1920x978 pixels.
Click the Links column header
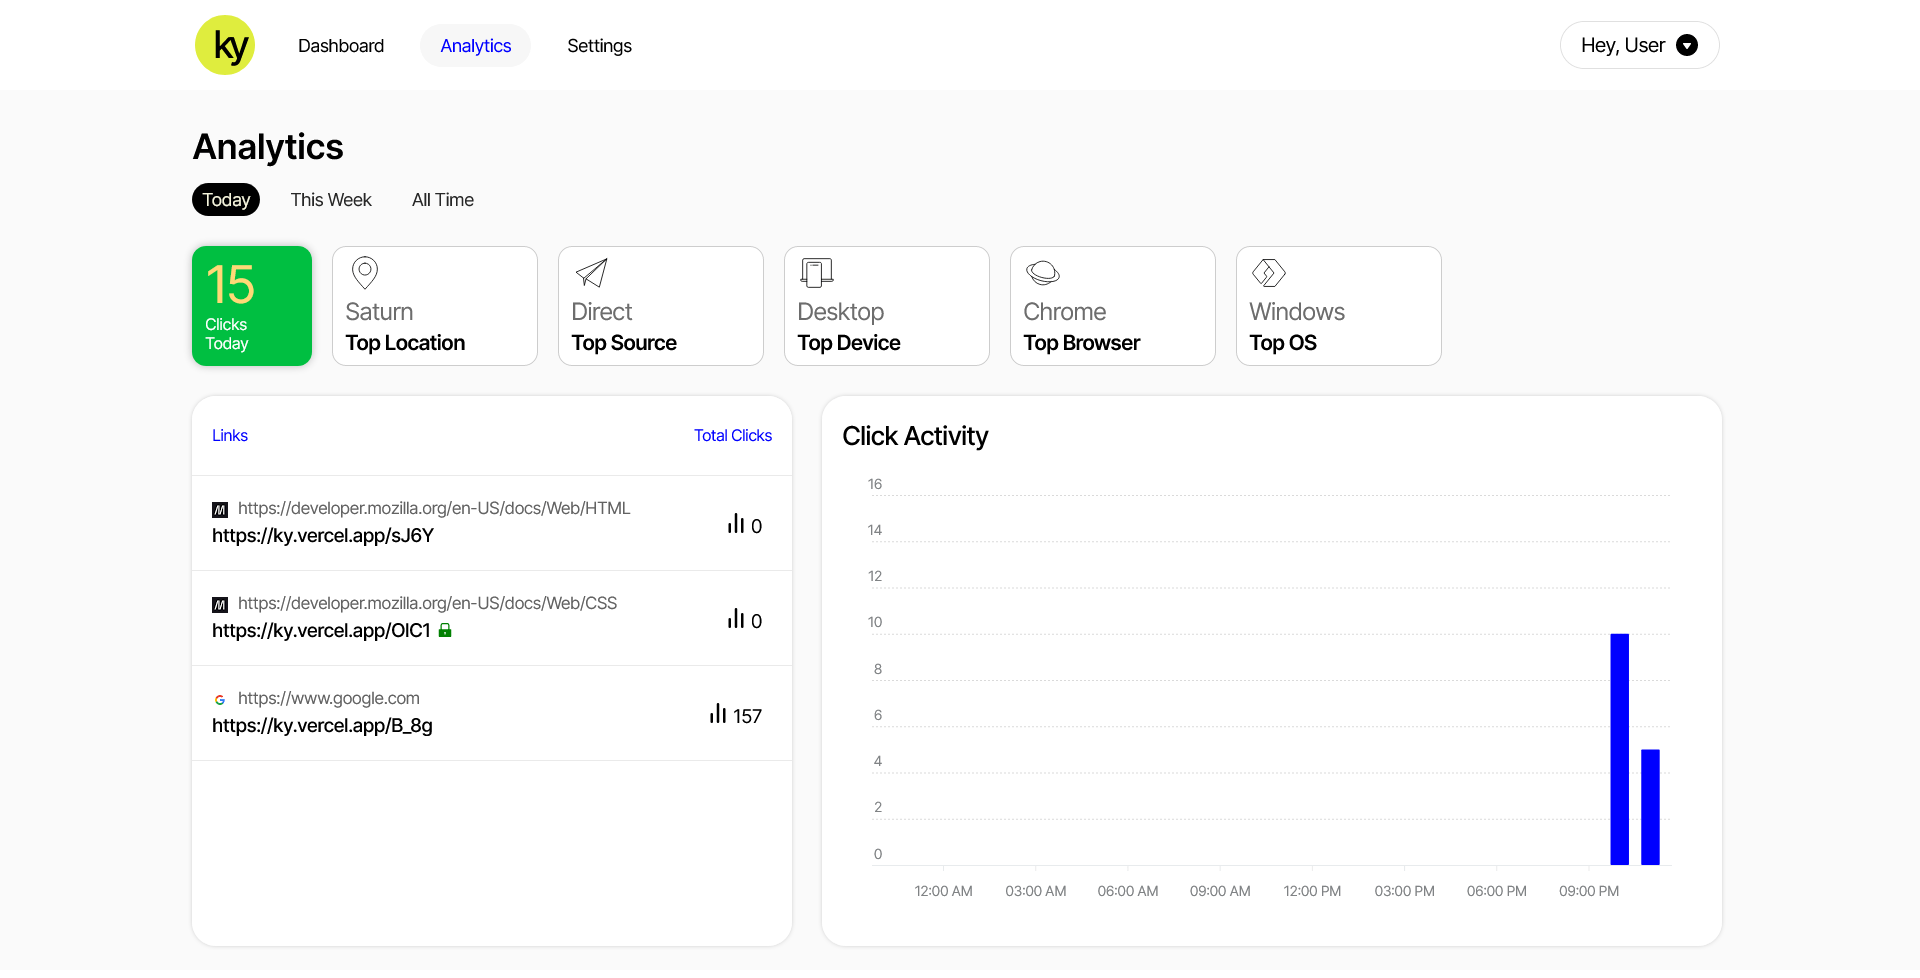[x=229, y=435]
